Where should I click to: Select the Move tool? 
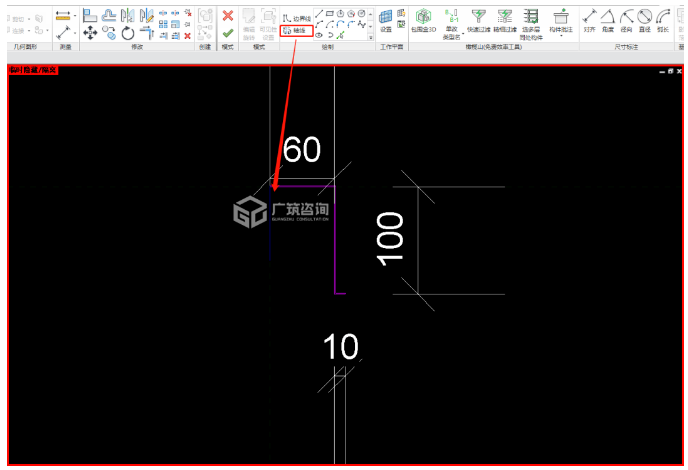point(90,32)
